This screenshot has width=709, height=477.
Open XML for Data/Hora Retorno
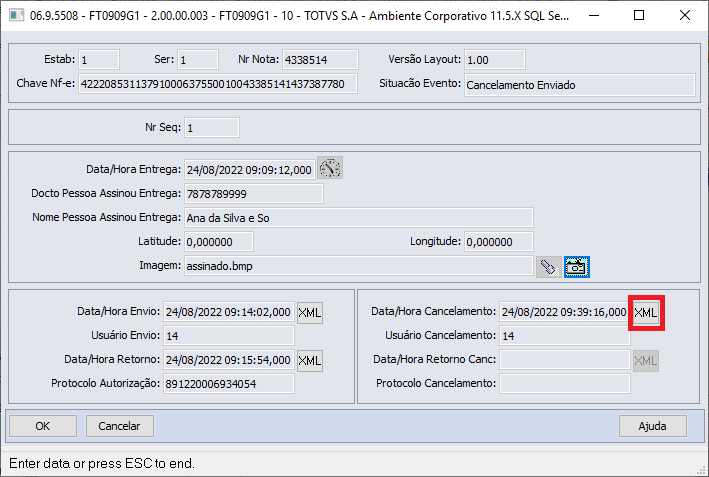pyautogui.click(x=310, y=361)
